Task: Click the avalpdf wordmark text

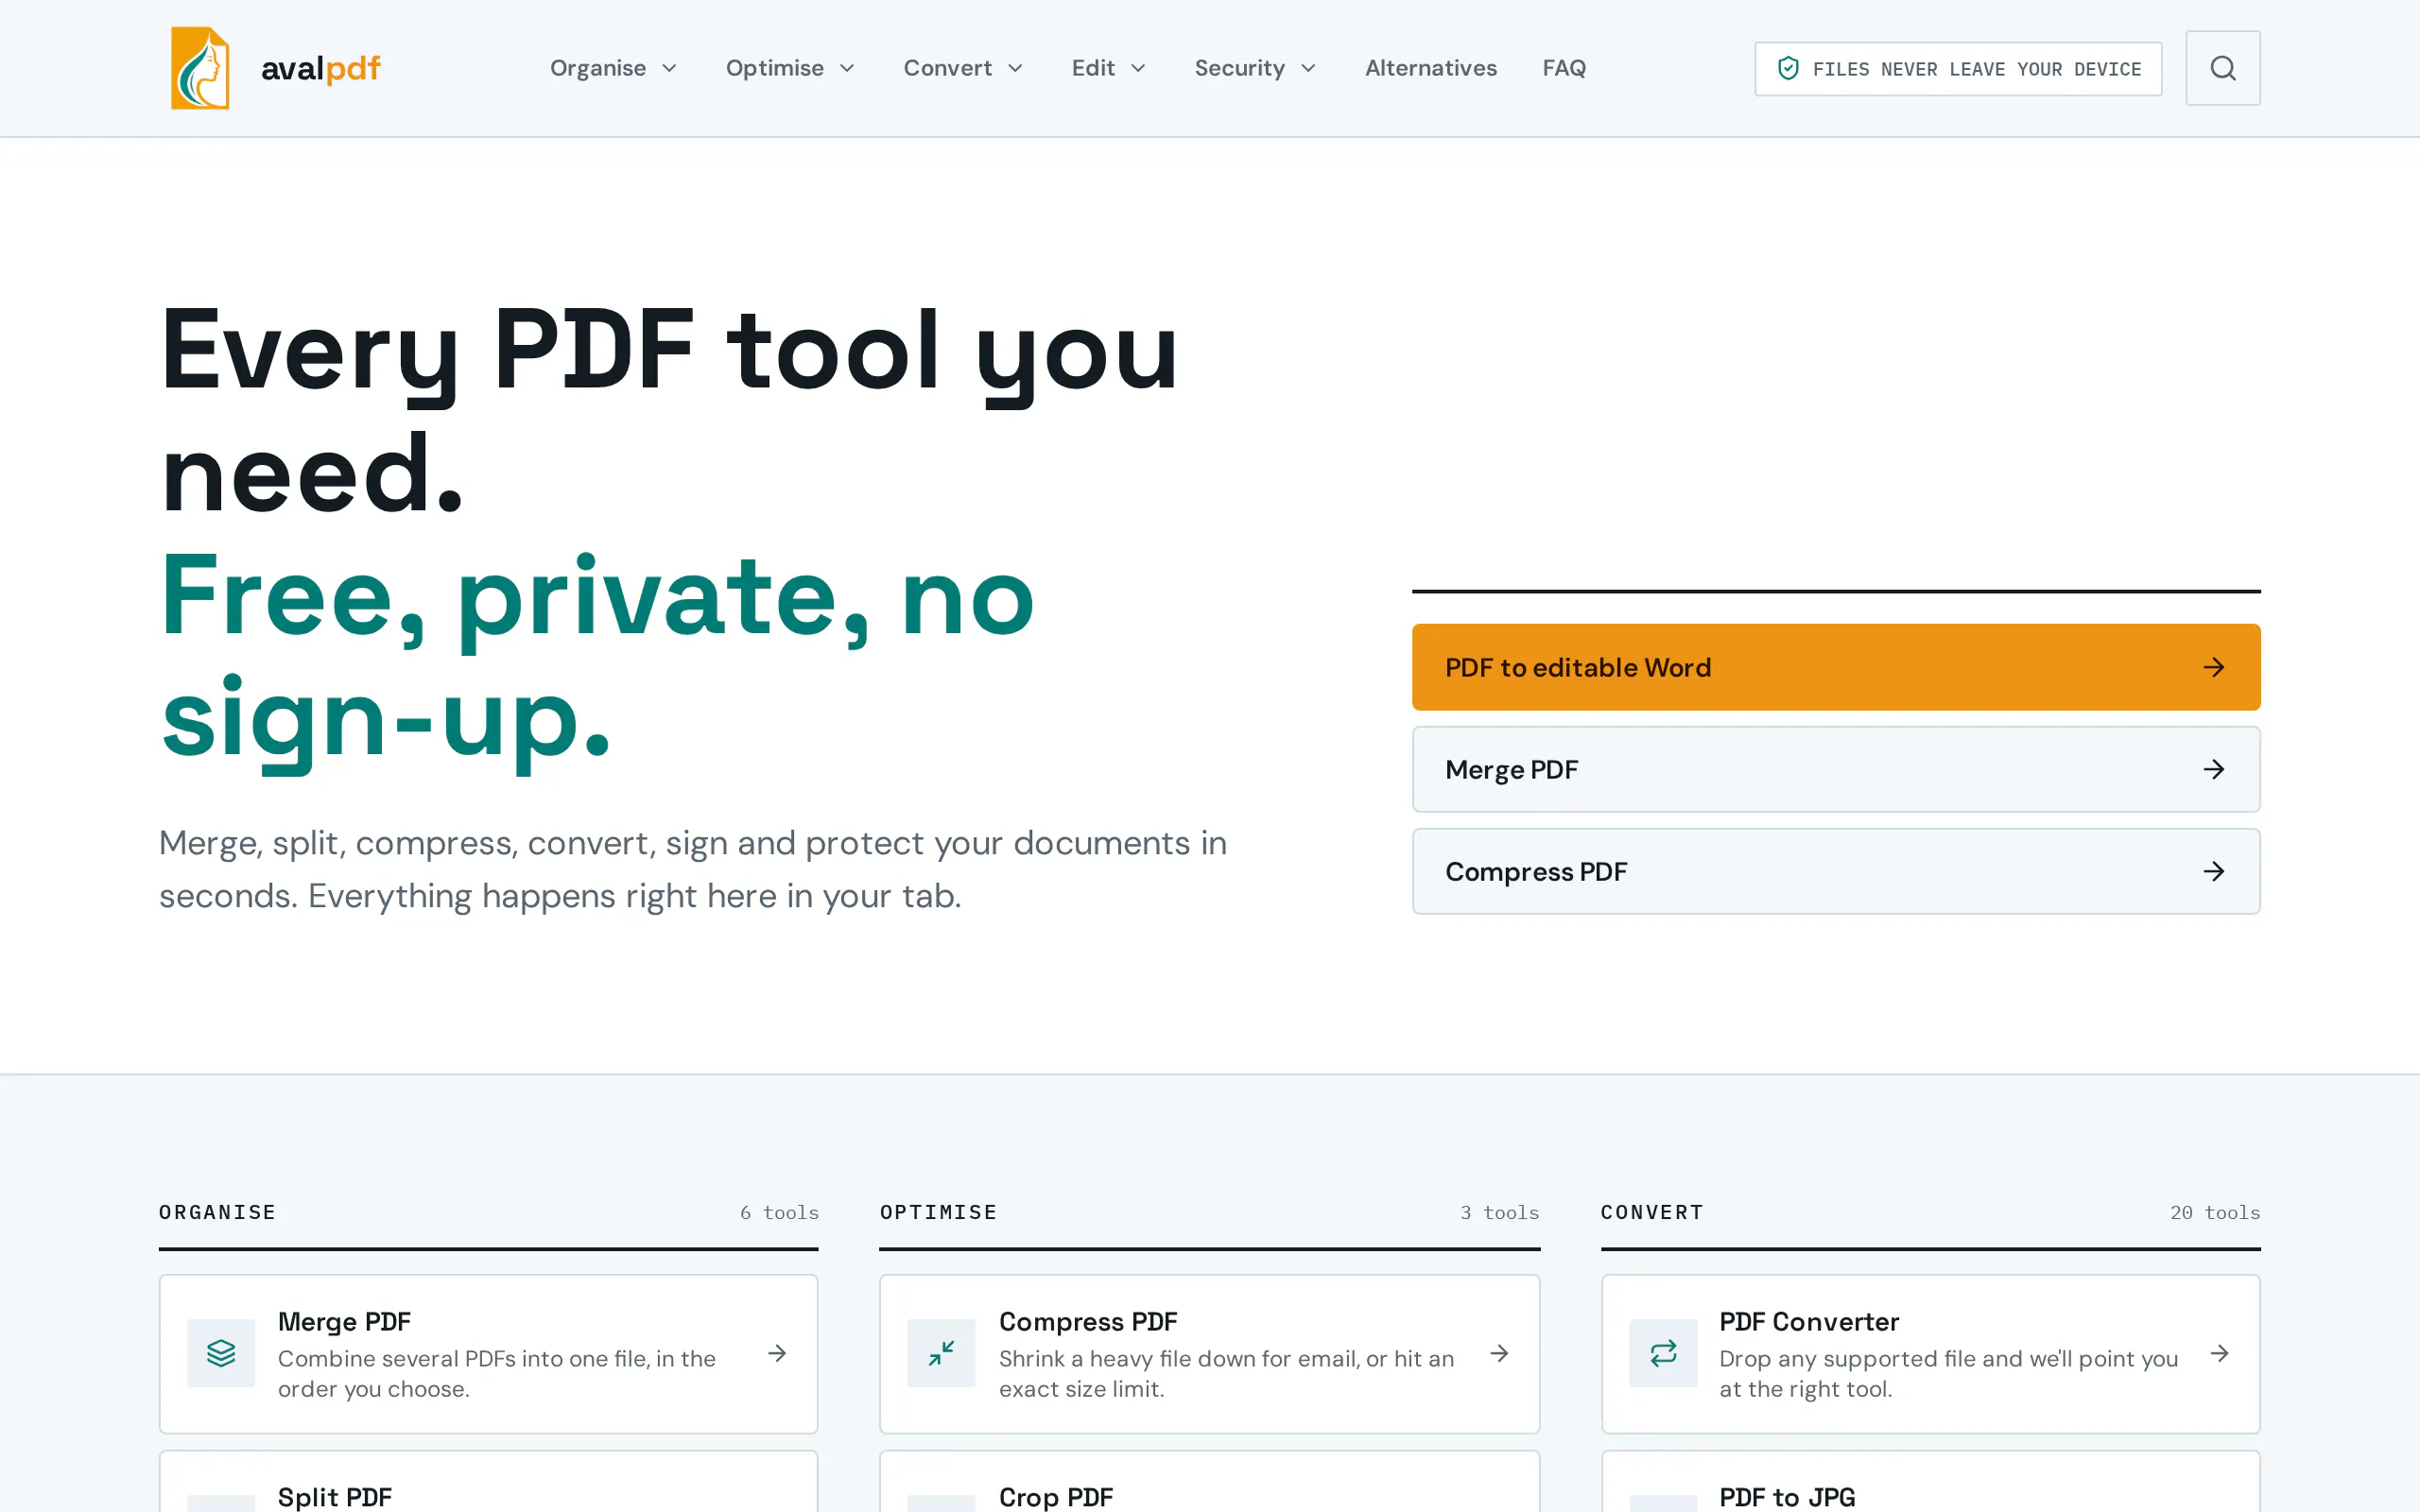Action: coord(320,68)
